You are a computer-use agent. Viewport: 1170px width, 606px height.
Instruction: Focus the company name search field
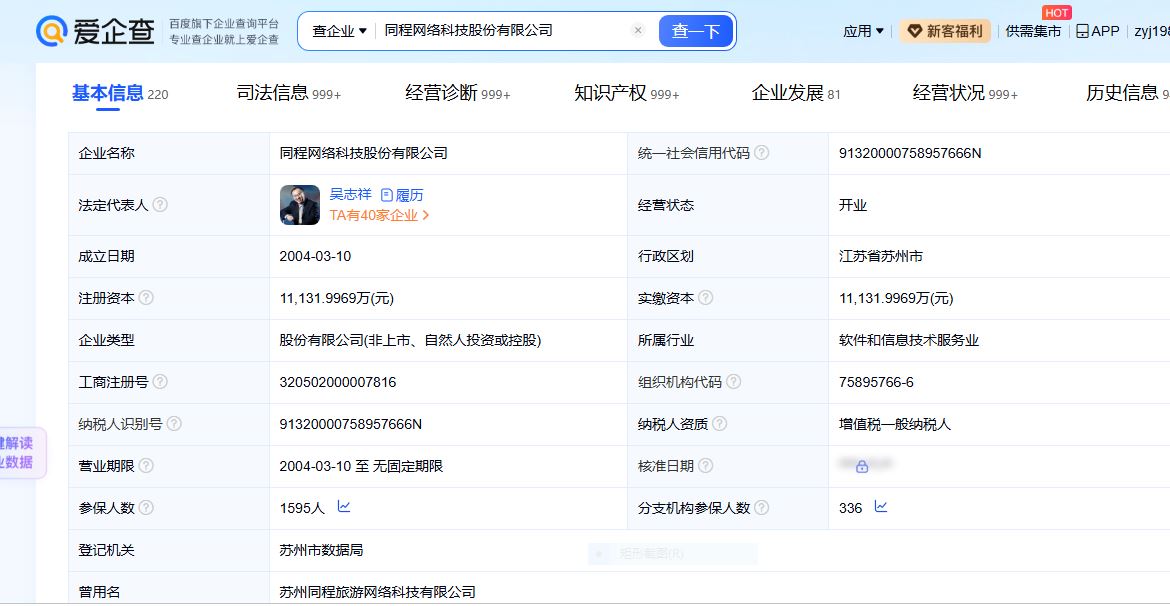[x=504, y=31]
